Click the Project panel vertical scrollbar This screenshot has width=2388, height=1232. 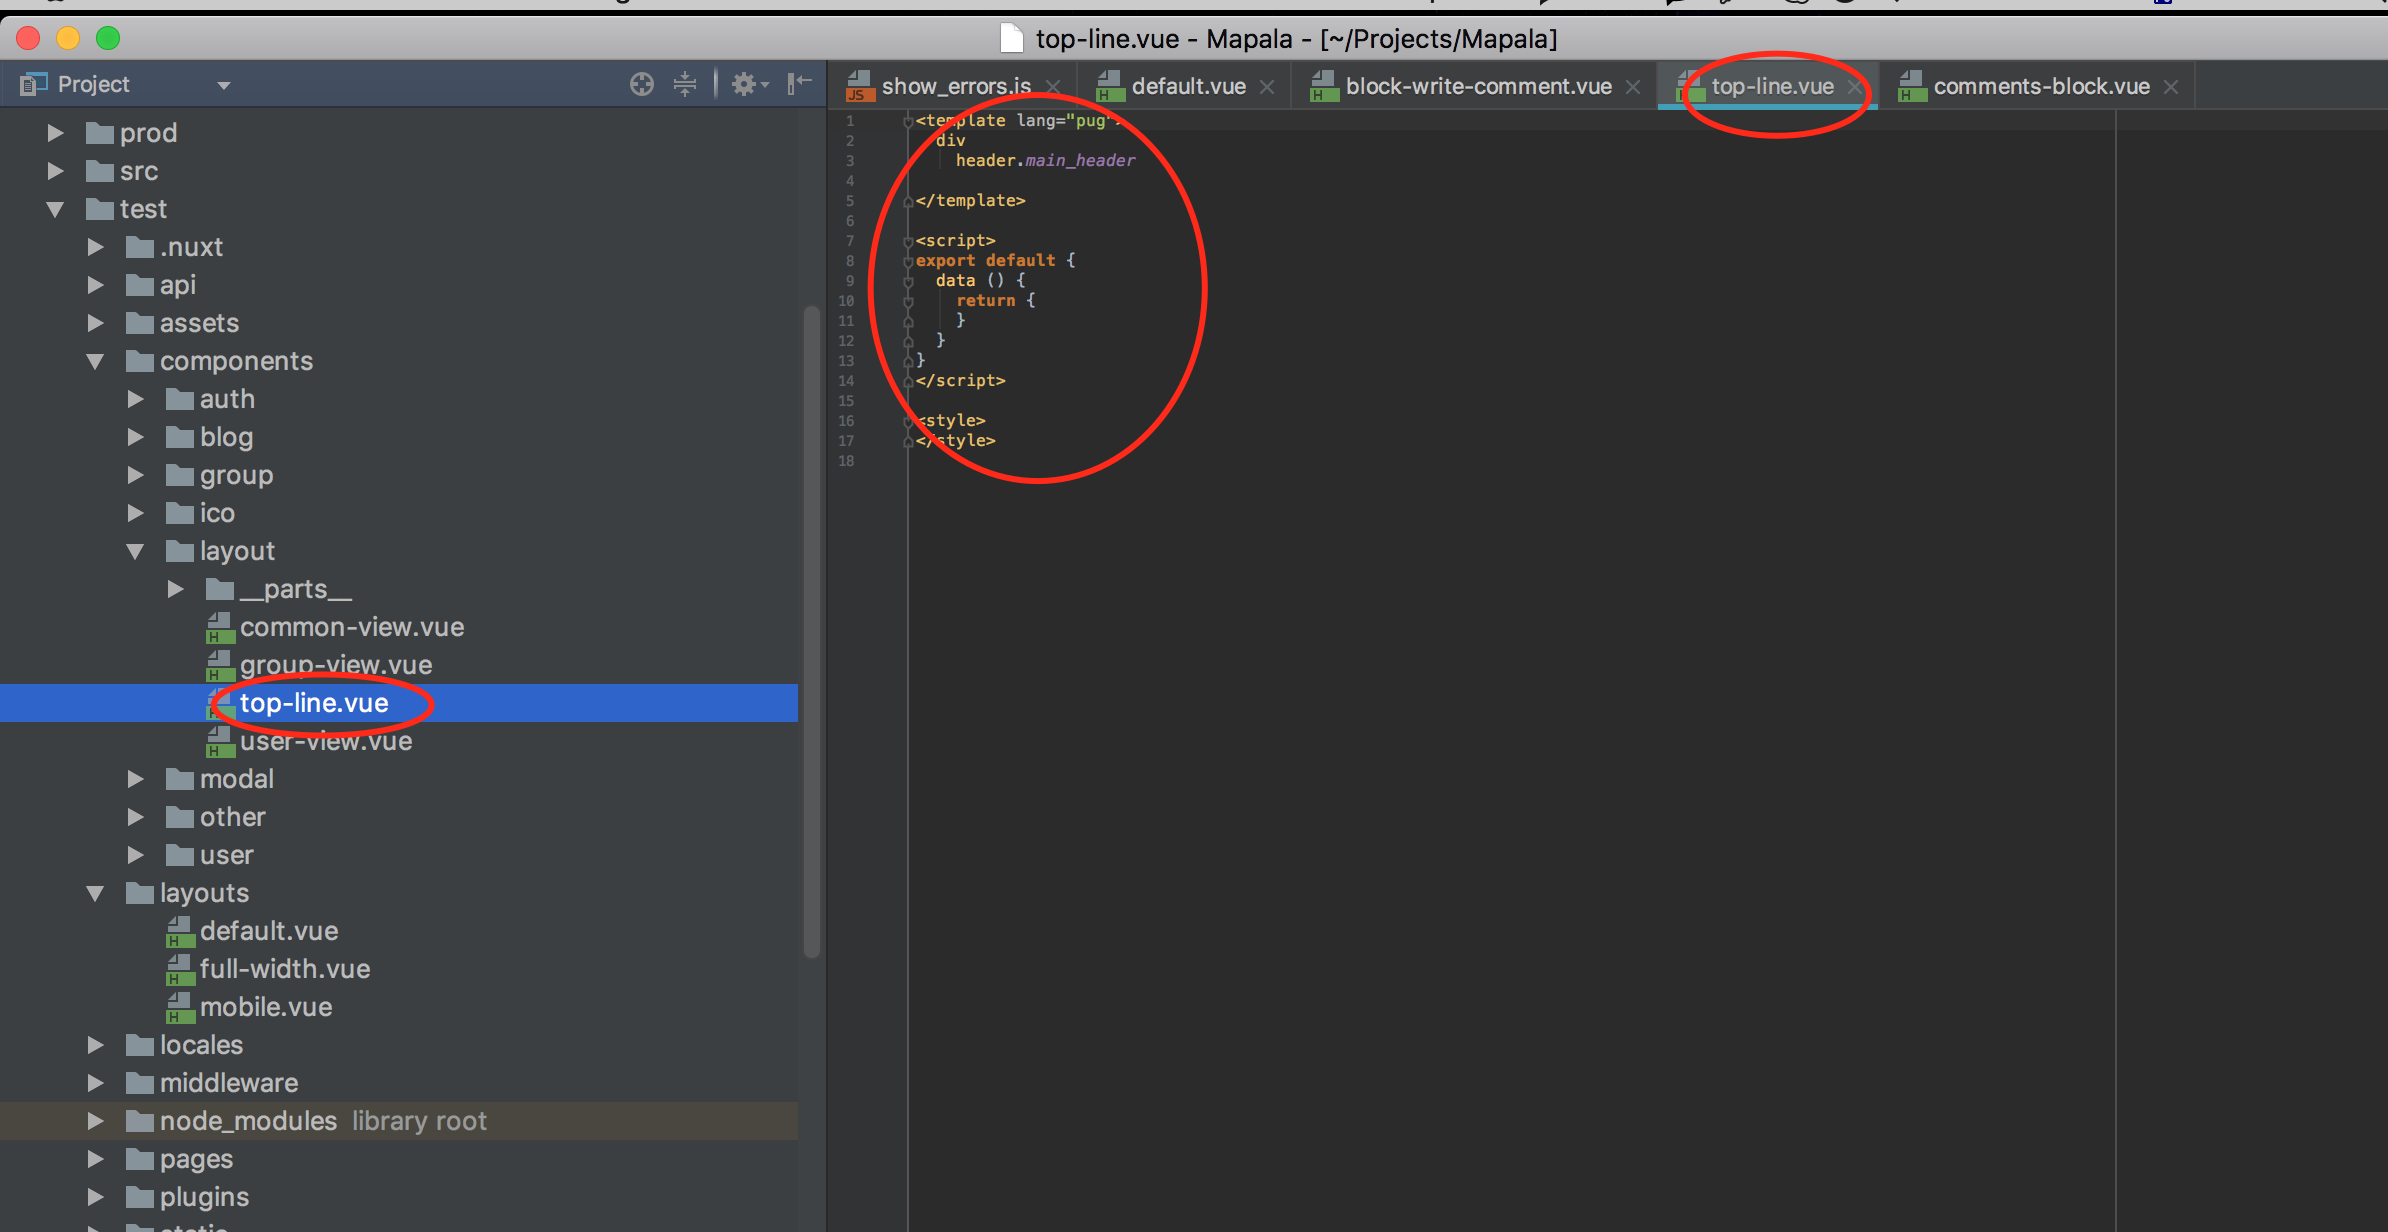(812, 632)
